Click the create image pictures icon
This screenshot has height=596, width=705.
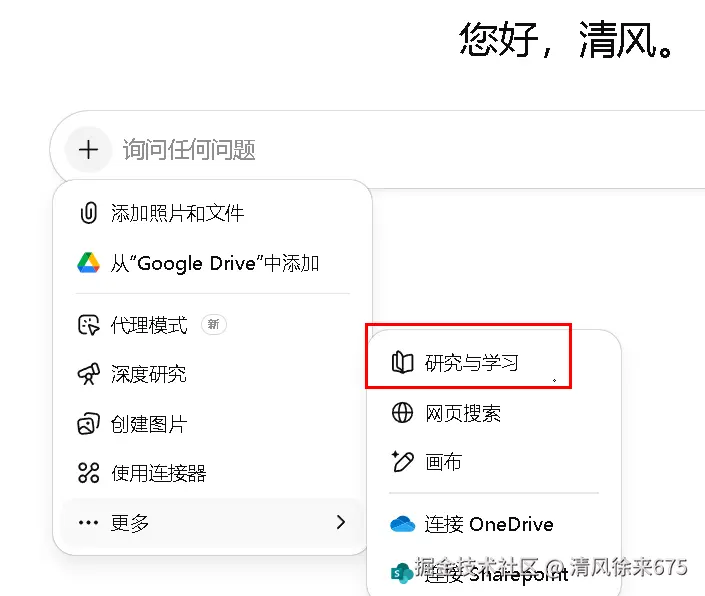coord(89,423)
